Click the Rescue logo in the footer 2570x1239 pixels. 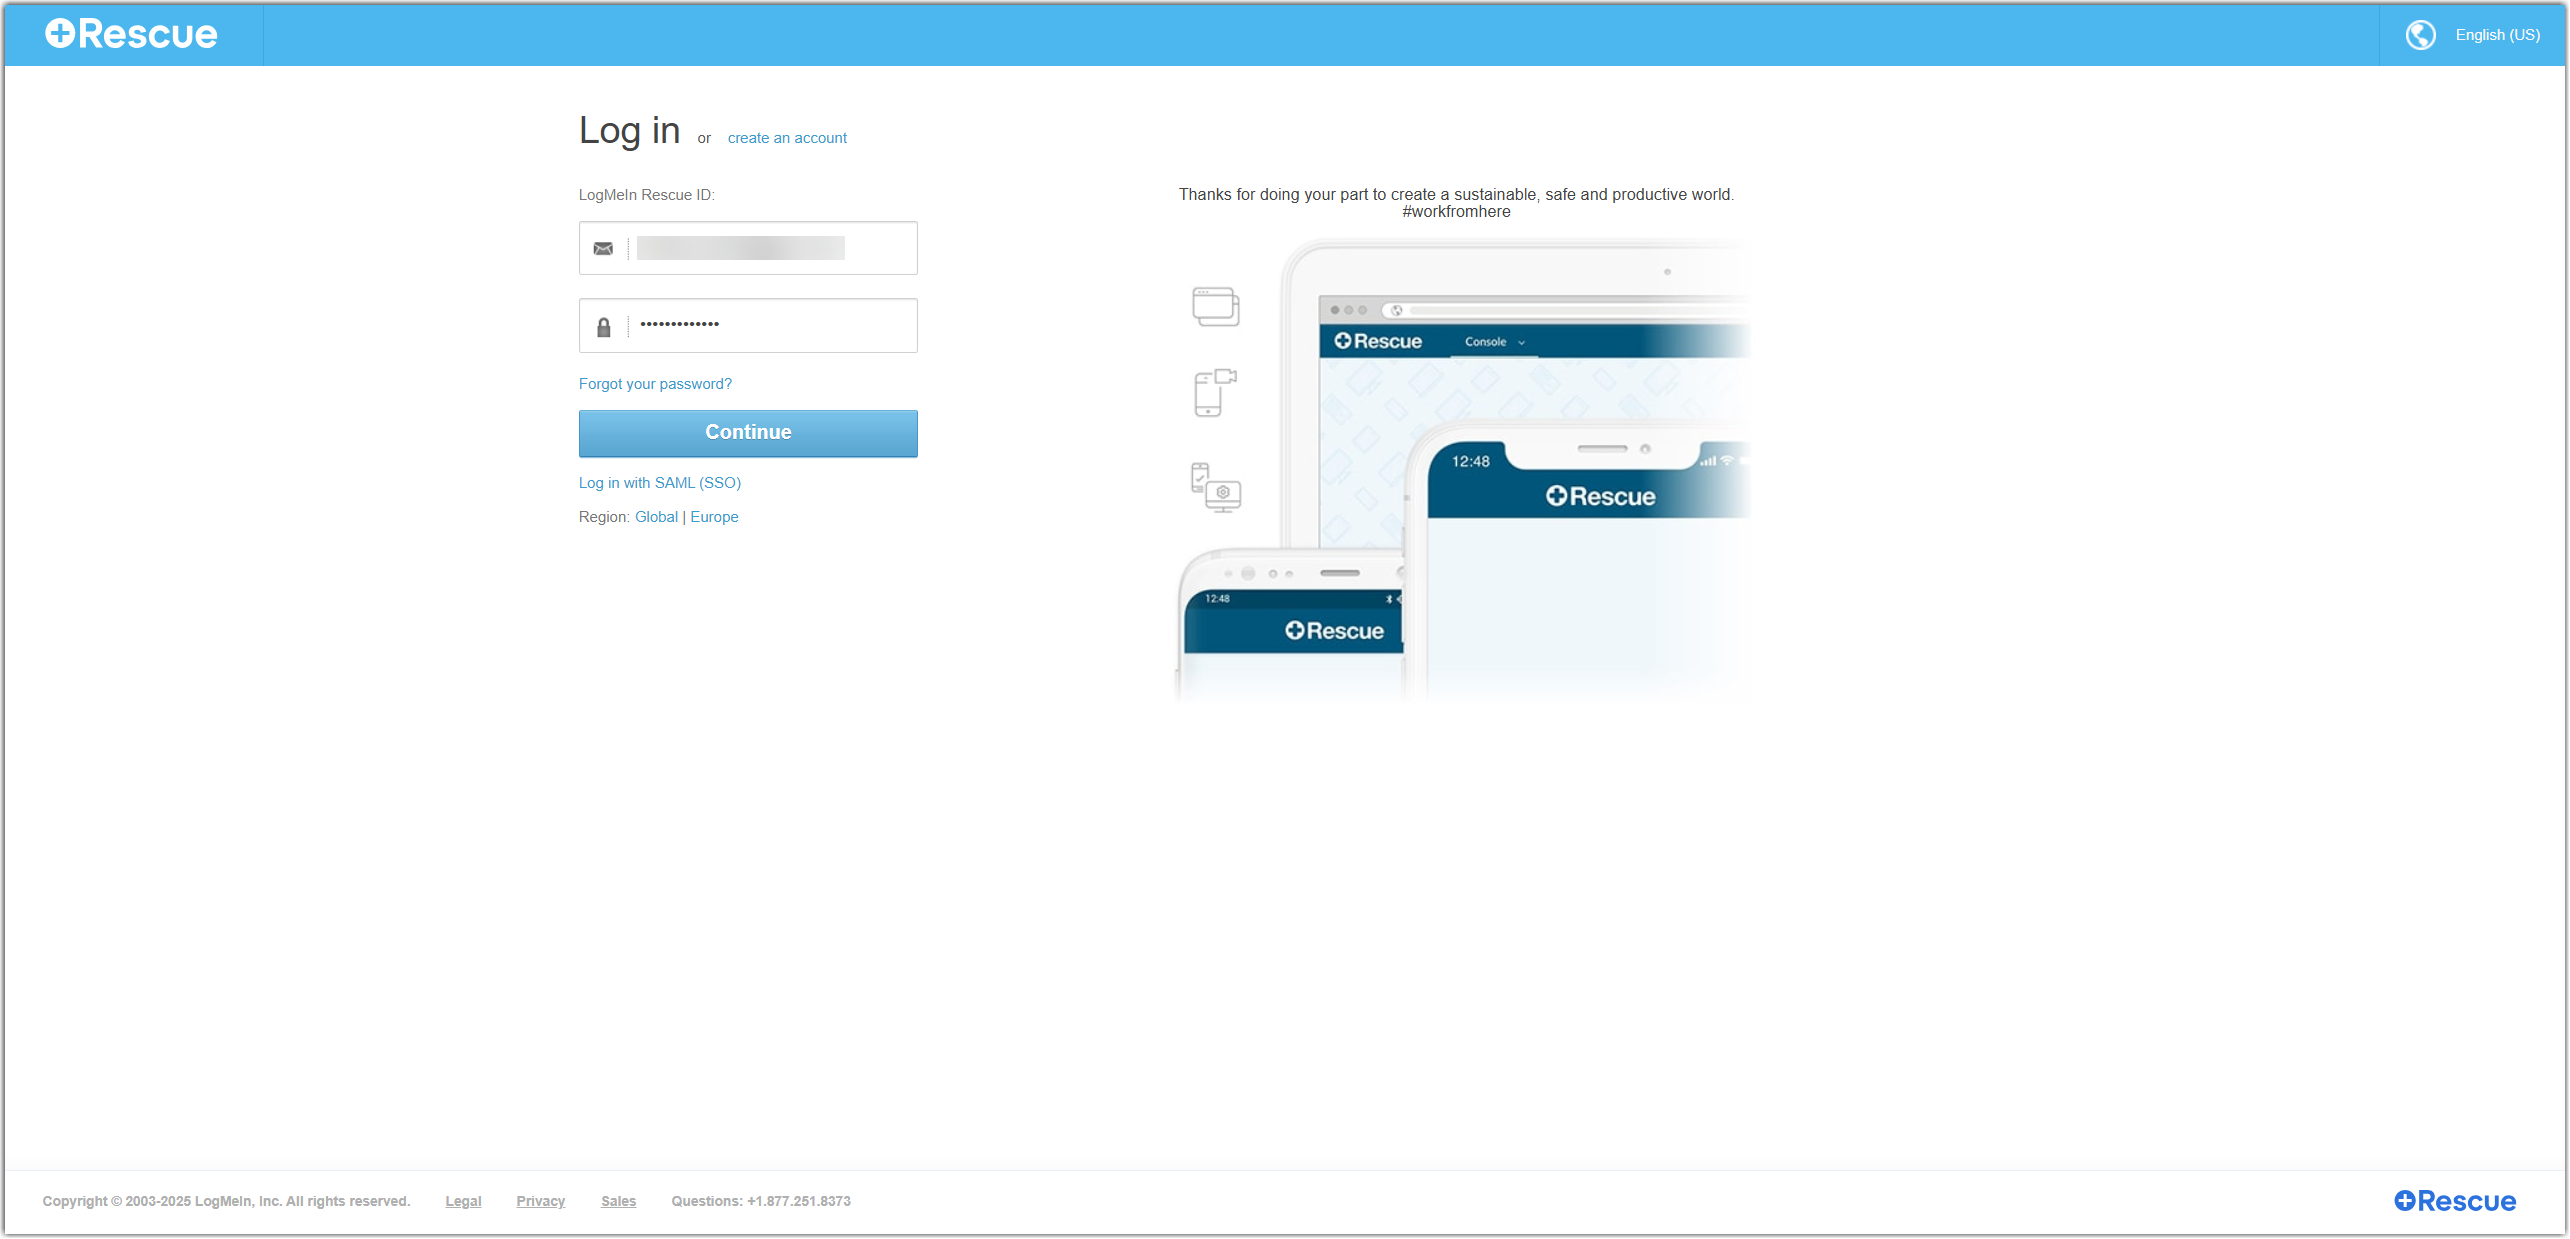[x=2454, y=1200]
